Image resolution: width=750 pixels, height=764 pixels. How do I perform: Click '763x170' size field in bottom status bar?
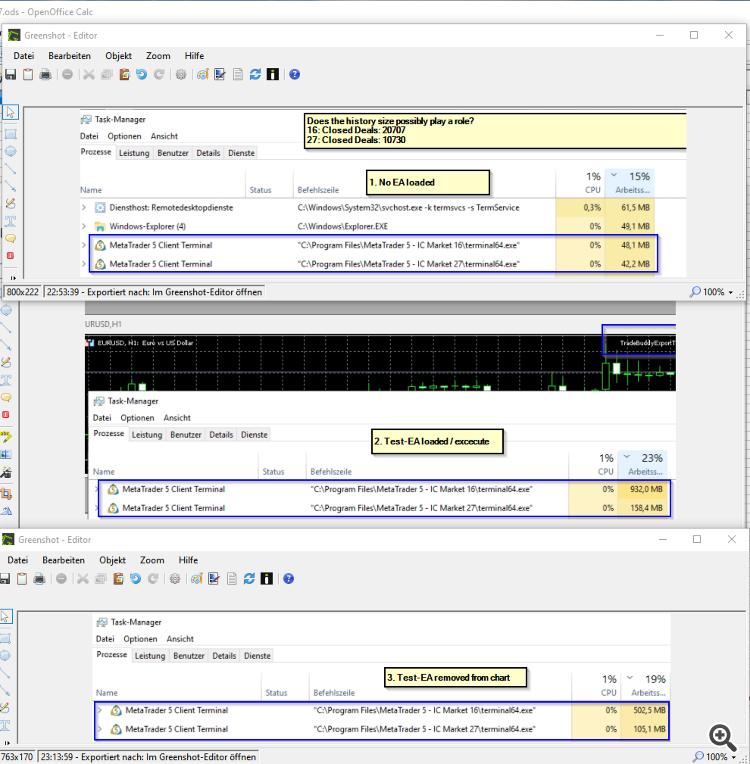pyautogui.click(x=17, y=757)
